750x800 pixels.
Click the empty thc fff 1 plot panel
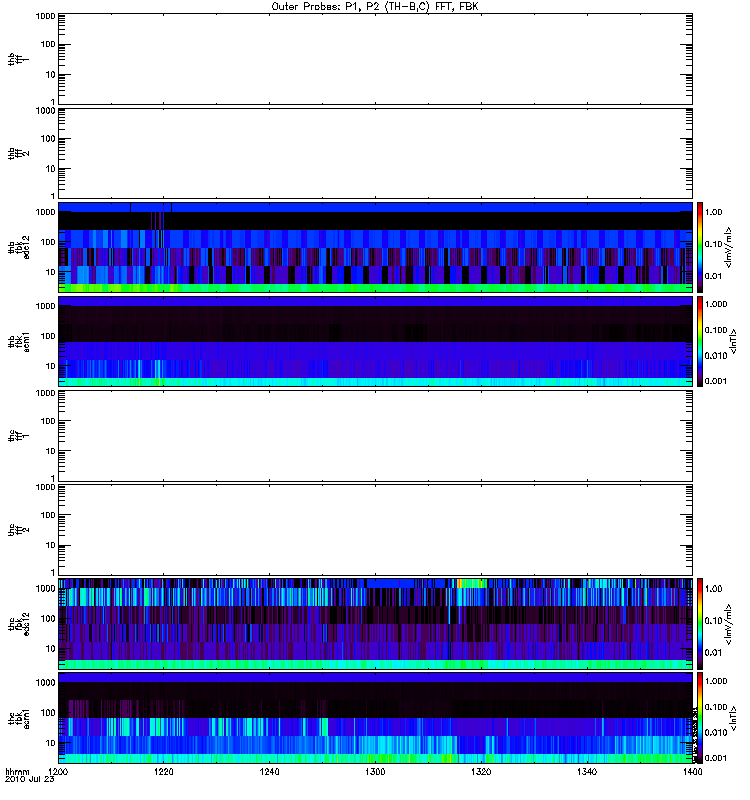(x=375, y=436)
